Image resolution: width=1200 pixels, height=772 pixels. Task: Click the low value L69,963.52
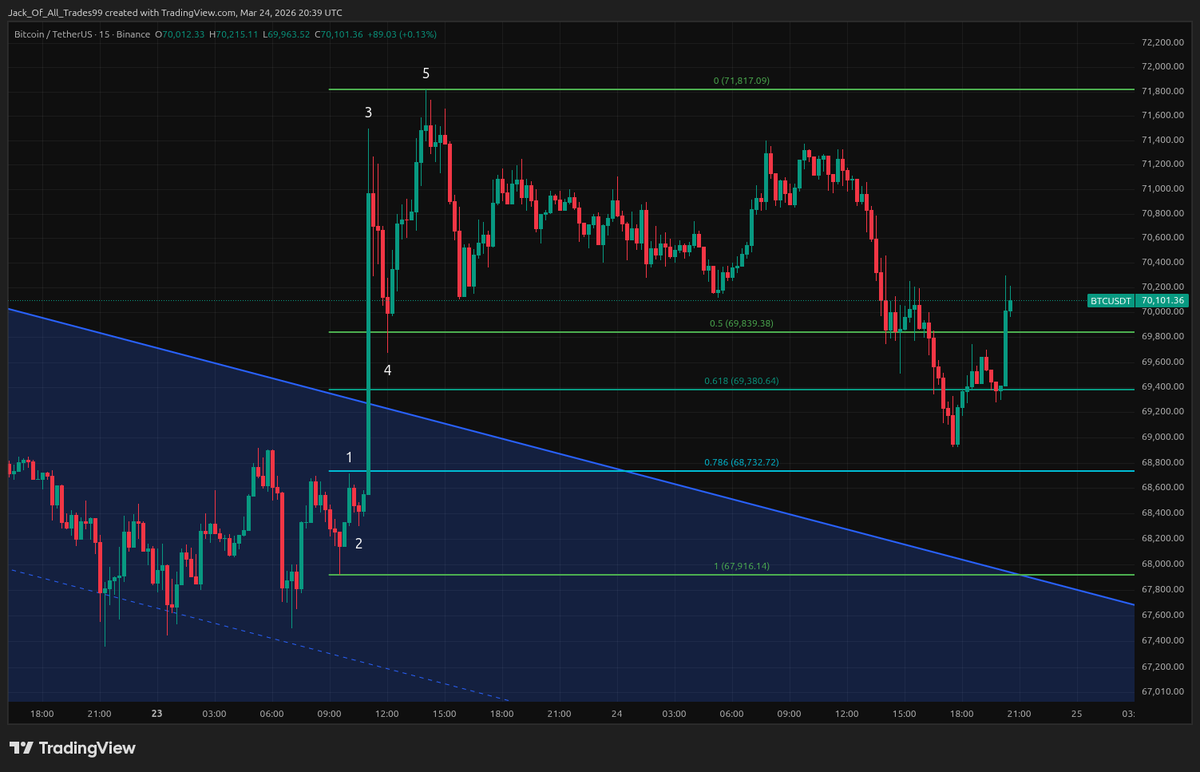point(287,34)
